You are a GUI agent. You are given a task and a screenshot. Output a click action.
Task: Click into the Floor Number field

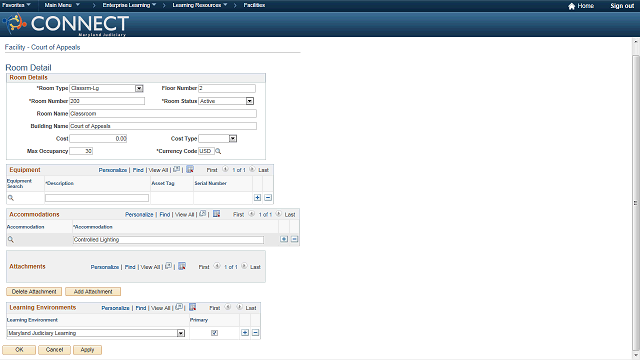pyautogui.click(x=227, y=88)
